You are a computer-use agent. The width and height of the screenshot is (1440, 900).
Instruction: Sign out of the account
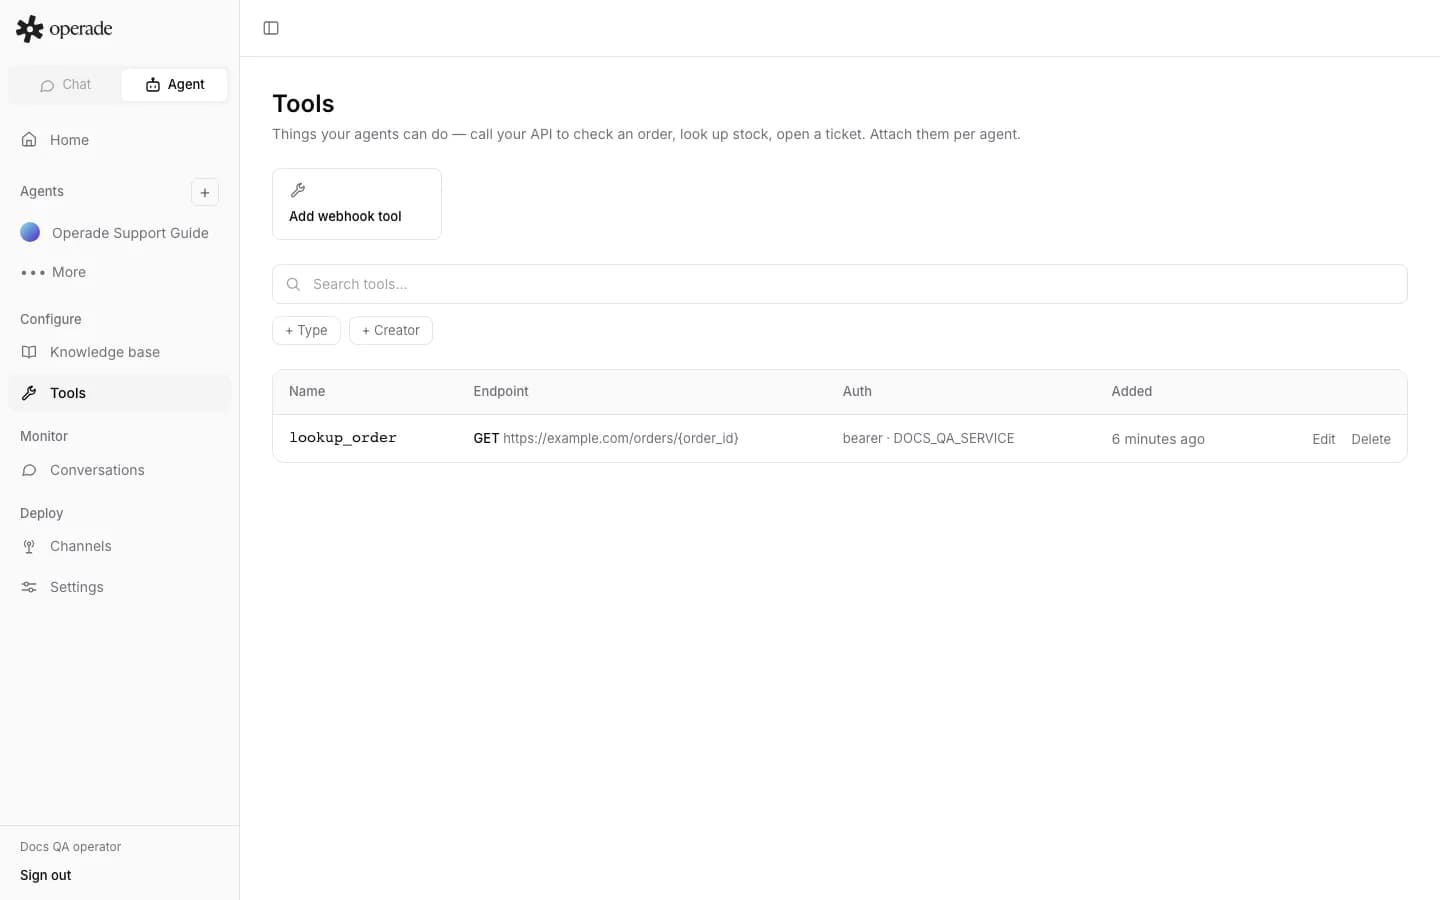tap(46, 875)
